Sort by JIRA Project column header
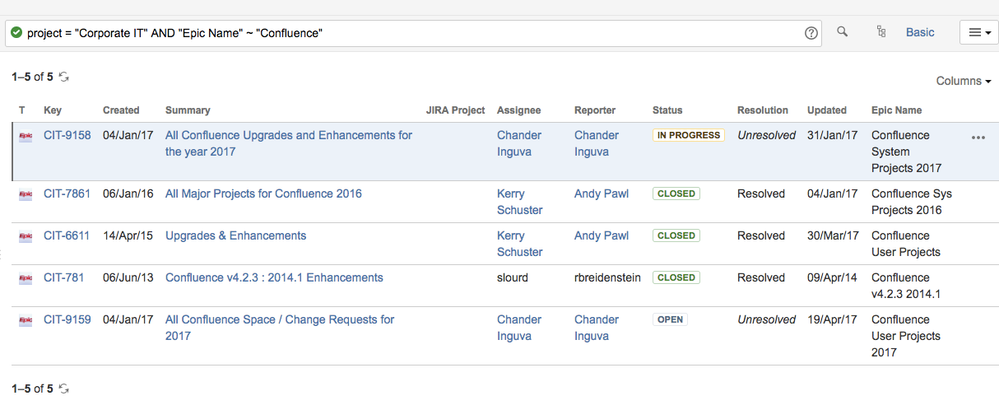This screenshot has width=999, height=415. [x=456, y=110]
